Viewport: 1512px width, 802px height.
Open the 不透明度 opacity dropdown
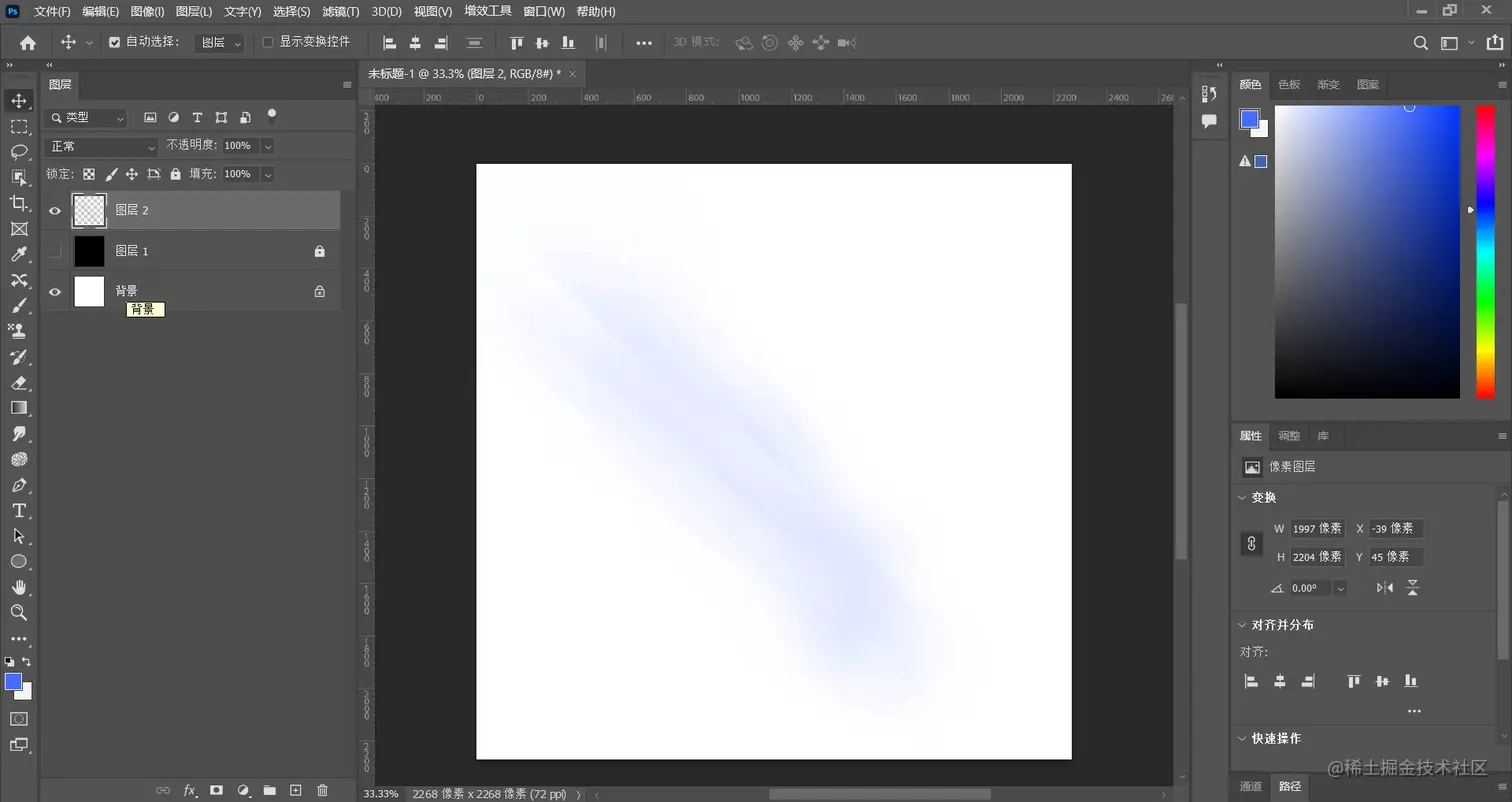click(266, 145)
